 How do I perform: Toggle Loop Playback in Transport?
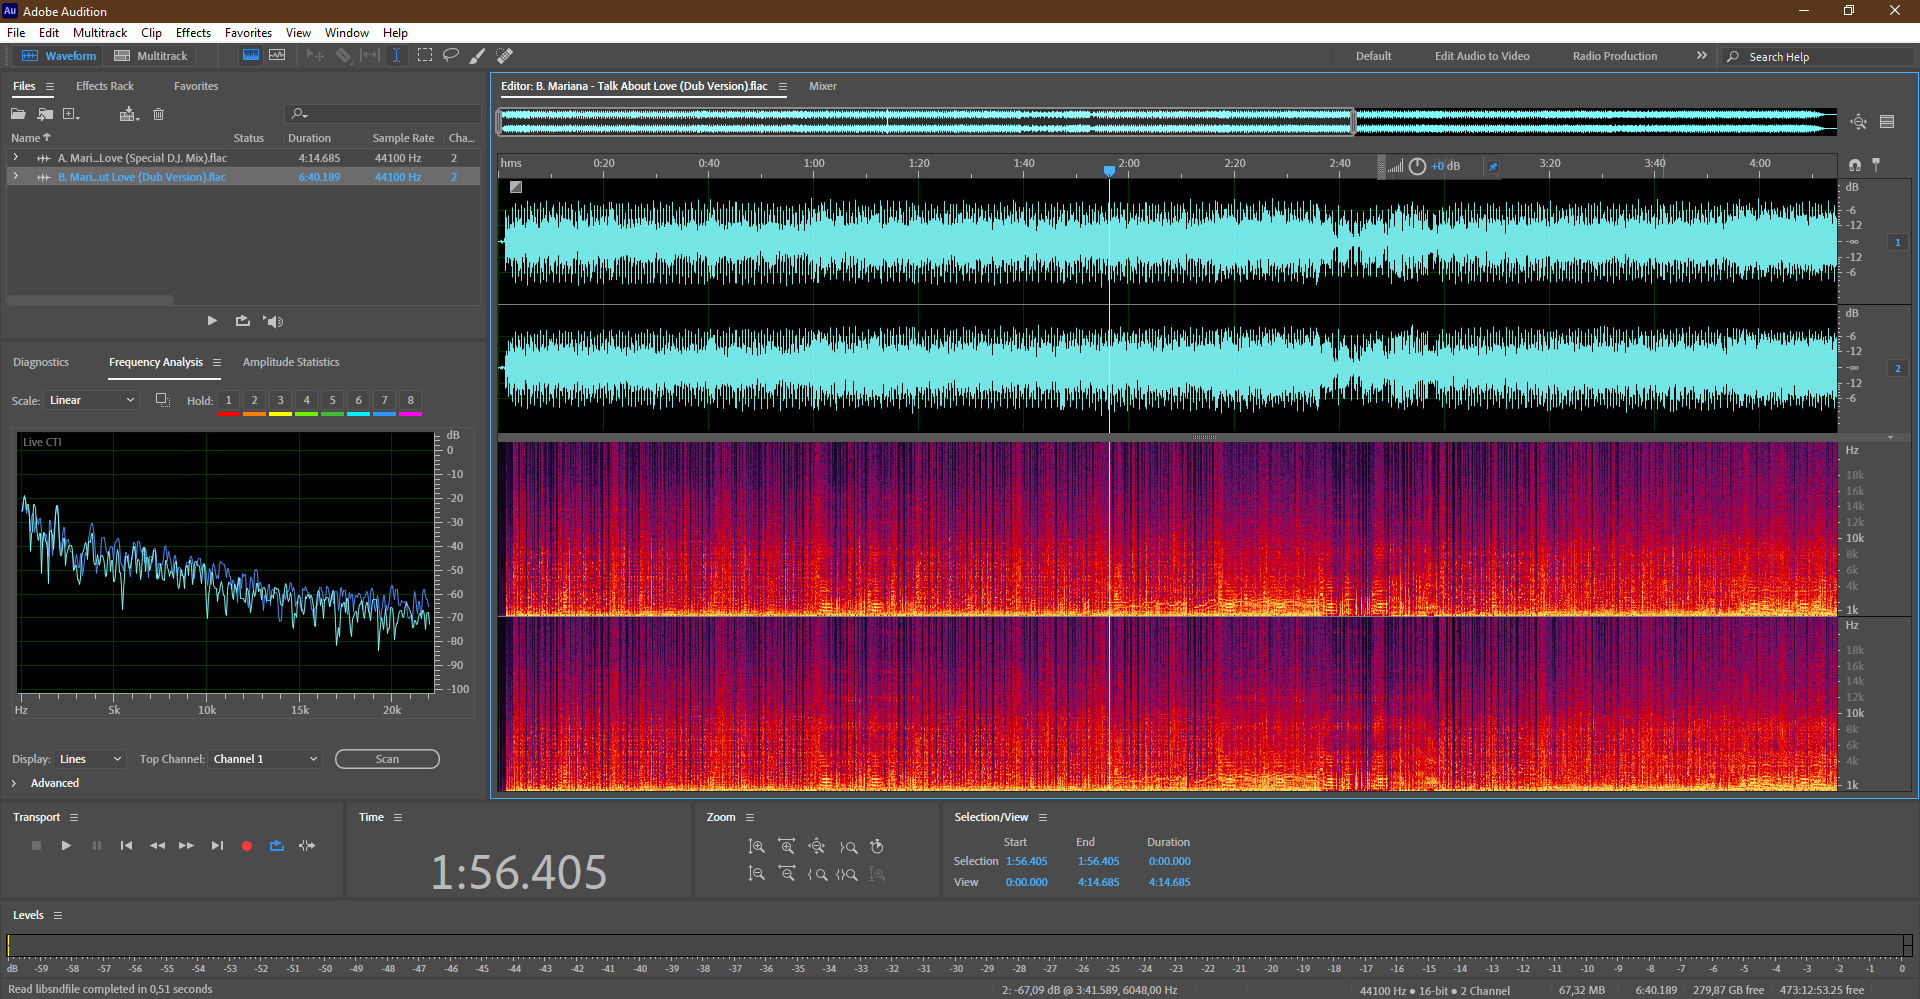277,846
